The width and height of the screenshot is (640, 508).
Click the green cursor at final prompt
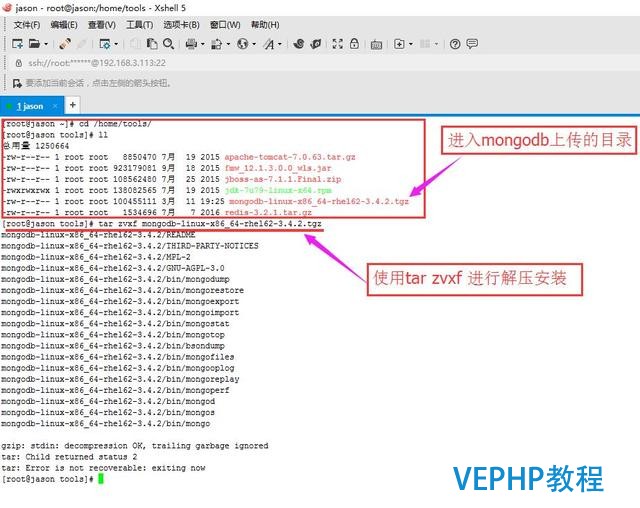101,479
